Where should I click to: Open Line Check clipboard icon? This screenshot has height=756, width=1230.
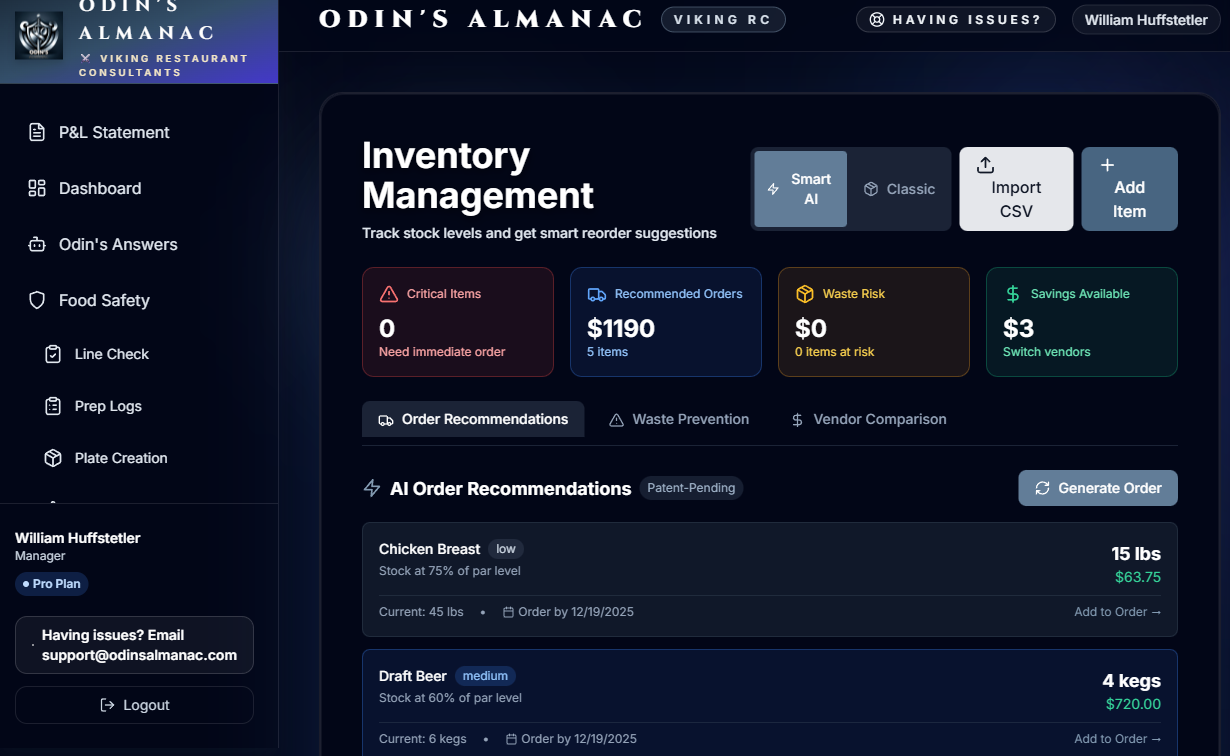[x=53, y=354]
